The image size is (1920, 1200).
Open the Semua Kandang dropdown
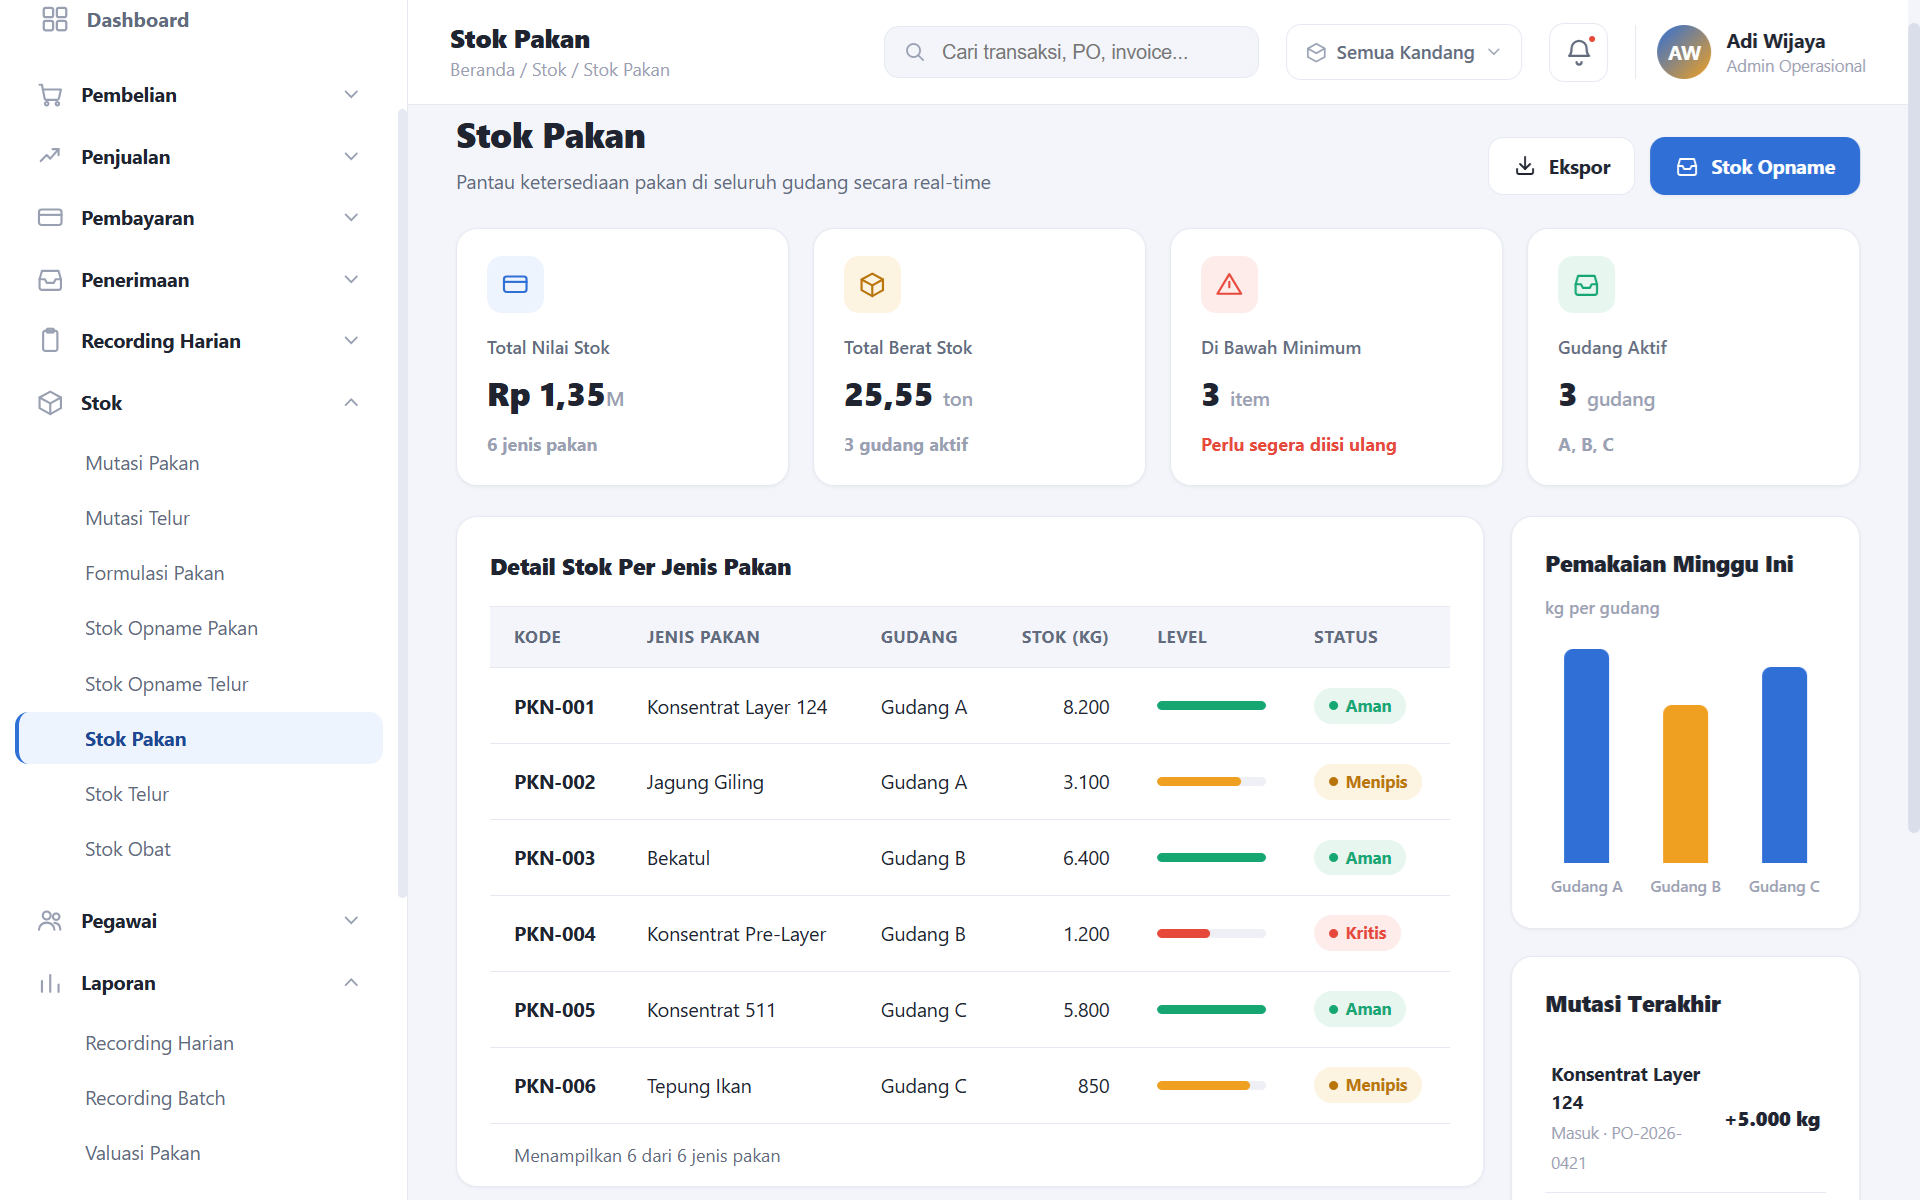[x=1403, y=52]
